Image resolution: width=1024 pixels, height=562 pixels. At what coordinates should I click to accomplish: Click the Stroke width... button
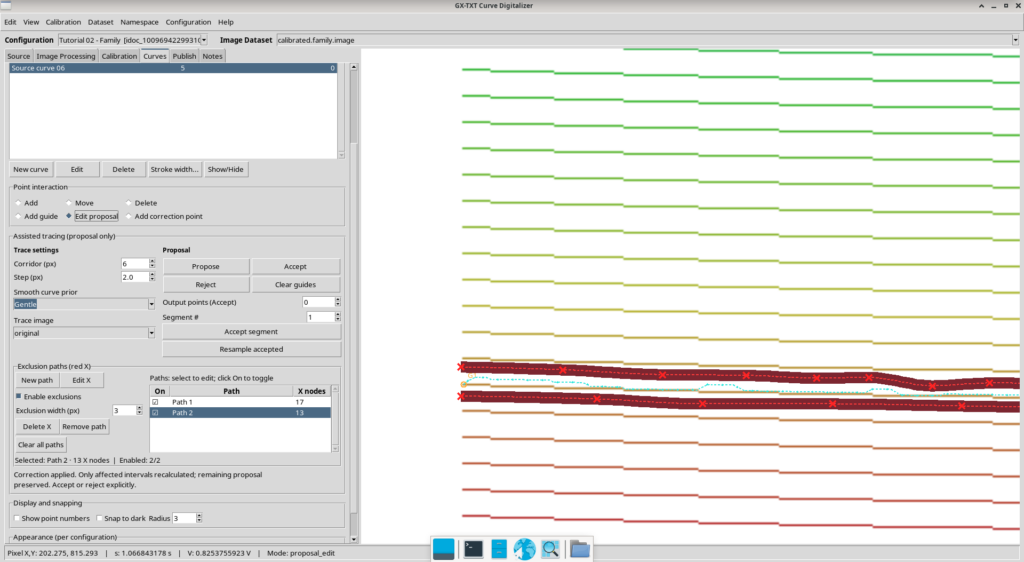(x=174, y=169)
